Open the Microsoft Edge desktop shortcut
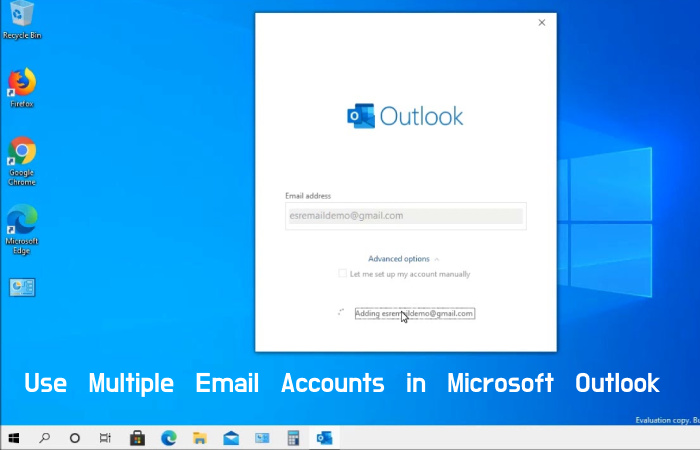 pyautogui.click(x=21, y=229)
